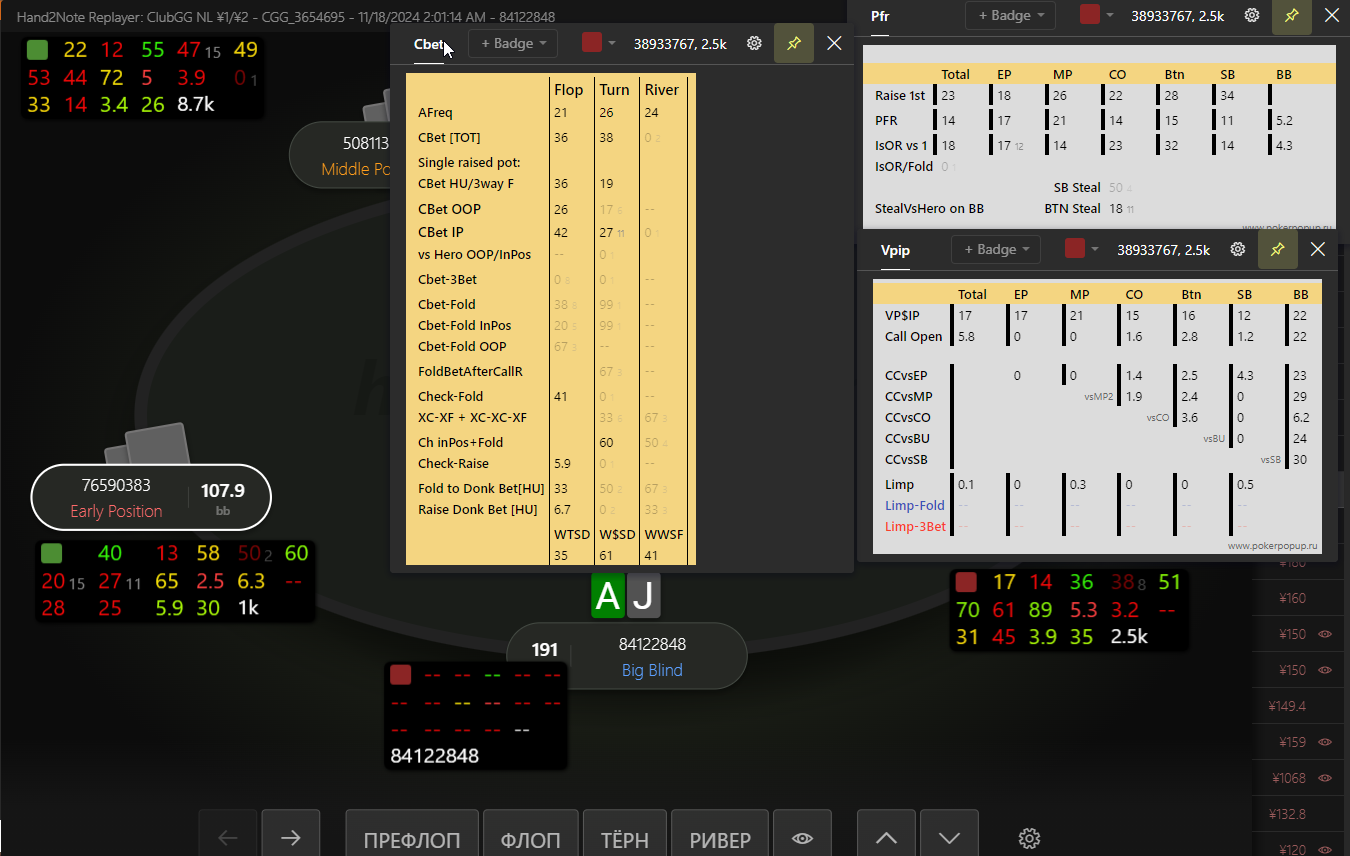Pin the Vpip popup
This screenshot has height=856, width=1350.
click(x=1278, y=249)
